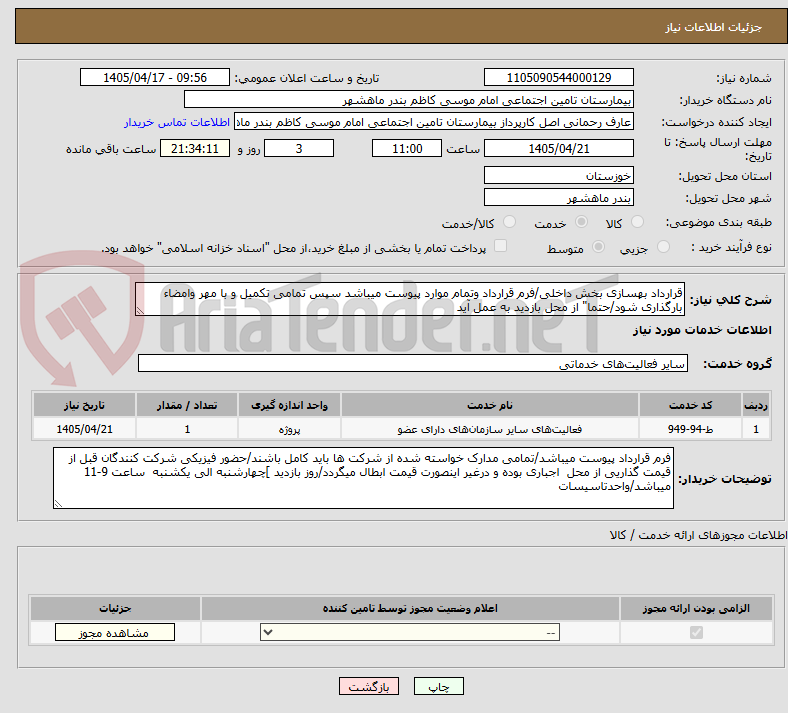Select the کالا/خدمت radio button

click(510, 222)
